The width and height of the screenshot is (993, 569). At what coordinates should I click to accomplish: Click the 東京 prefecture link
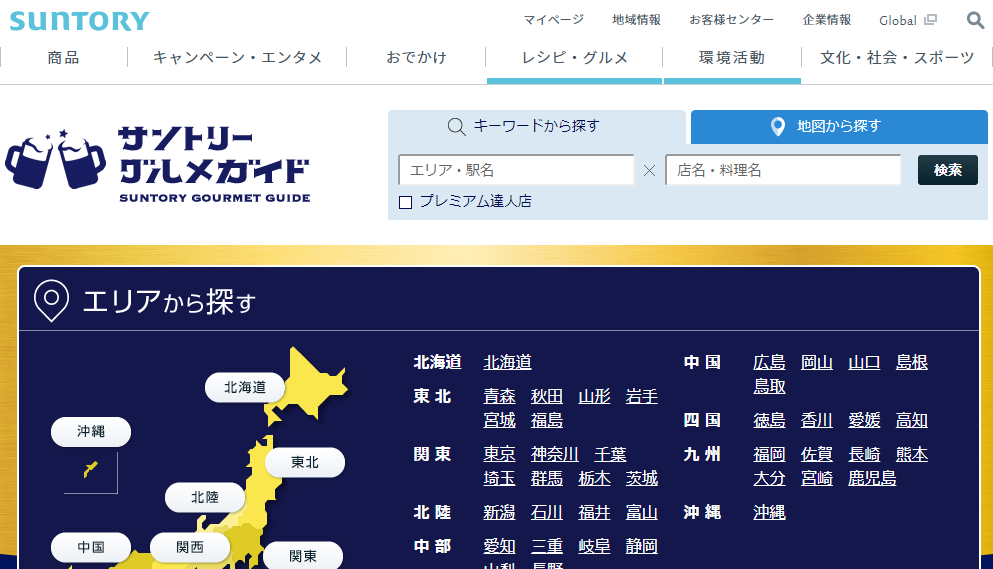tap(499, 454)
